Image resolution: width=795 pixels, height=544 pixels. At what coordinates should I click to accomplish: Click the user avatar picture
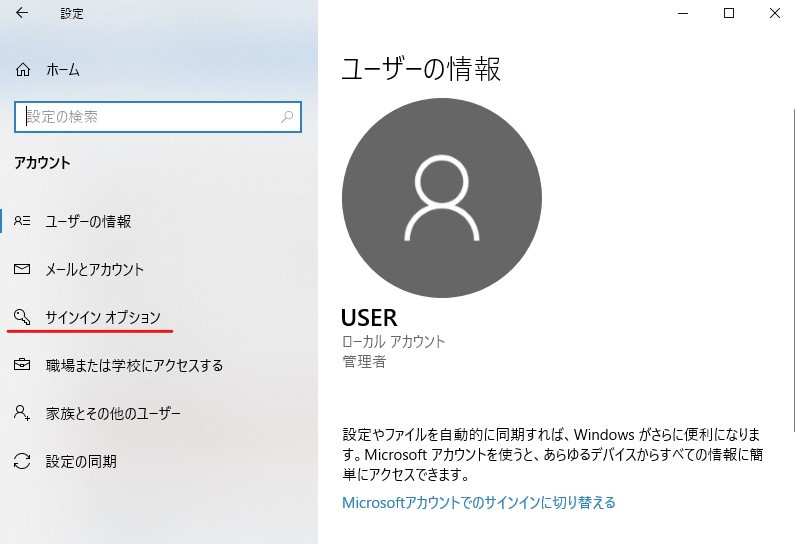pyautogui.click(x=442, y=198)
